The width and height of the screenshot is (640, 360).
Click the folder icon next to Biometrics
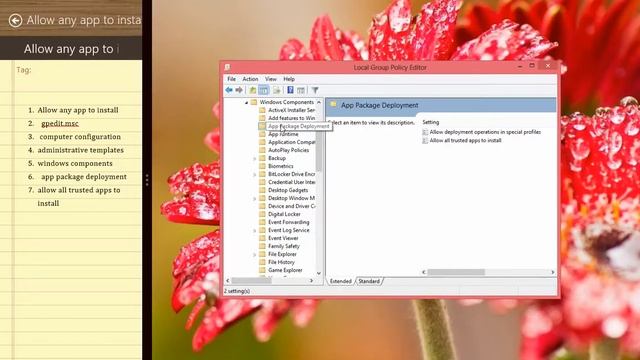click(x=262, y=166)
